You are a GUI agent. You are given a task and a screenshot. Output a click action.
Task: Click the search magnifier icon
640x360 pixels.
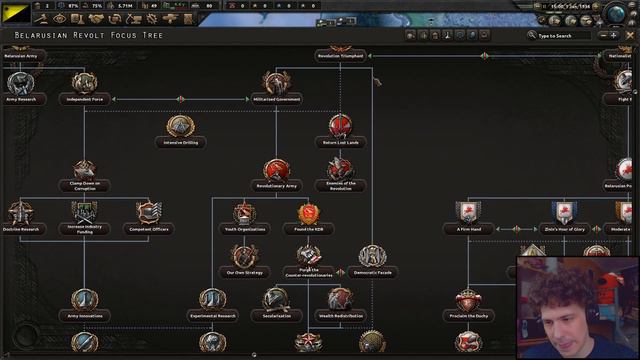coord(531,36)
